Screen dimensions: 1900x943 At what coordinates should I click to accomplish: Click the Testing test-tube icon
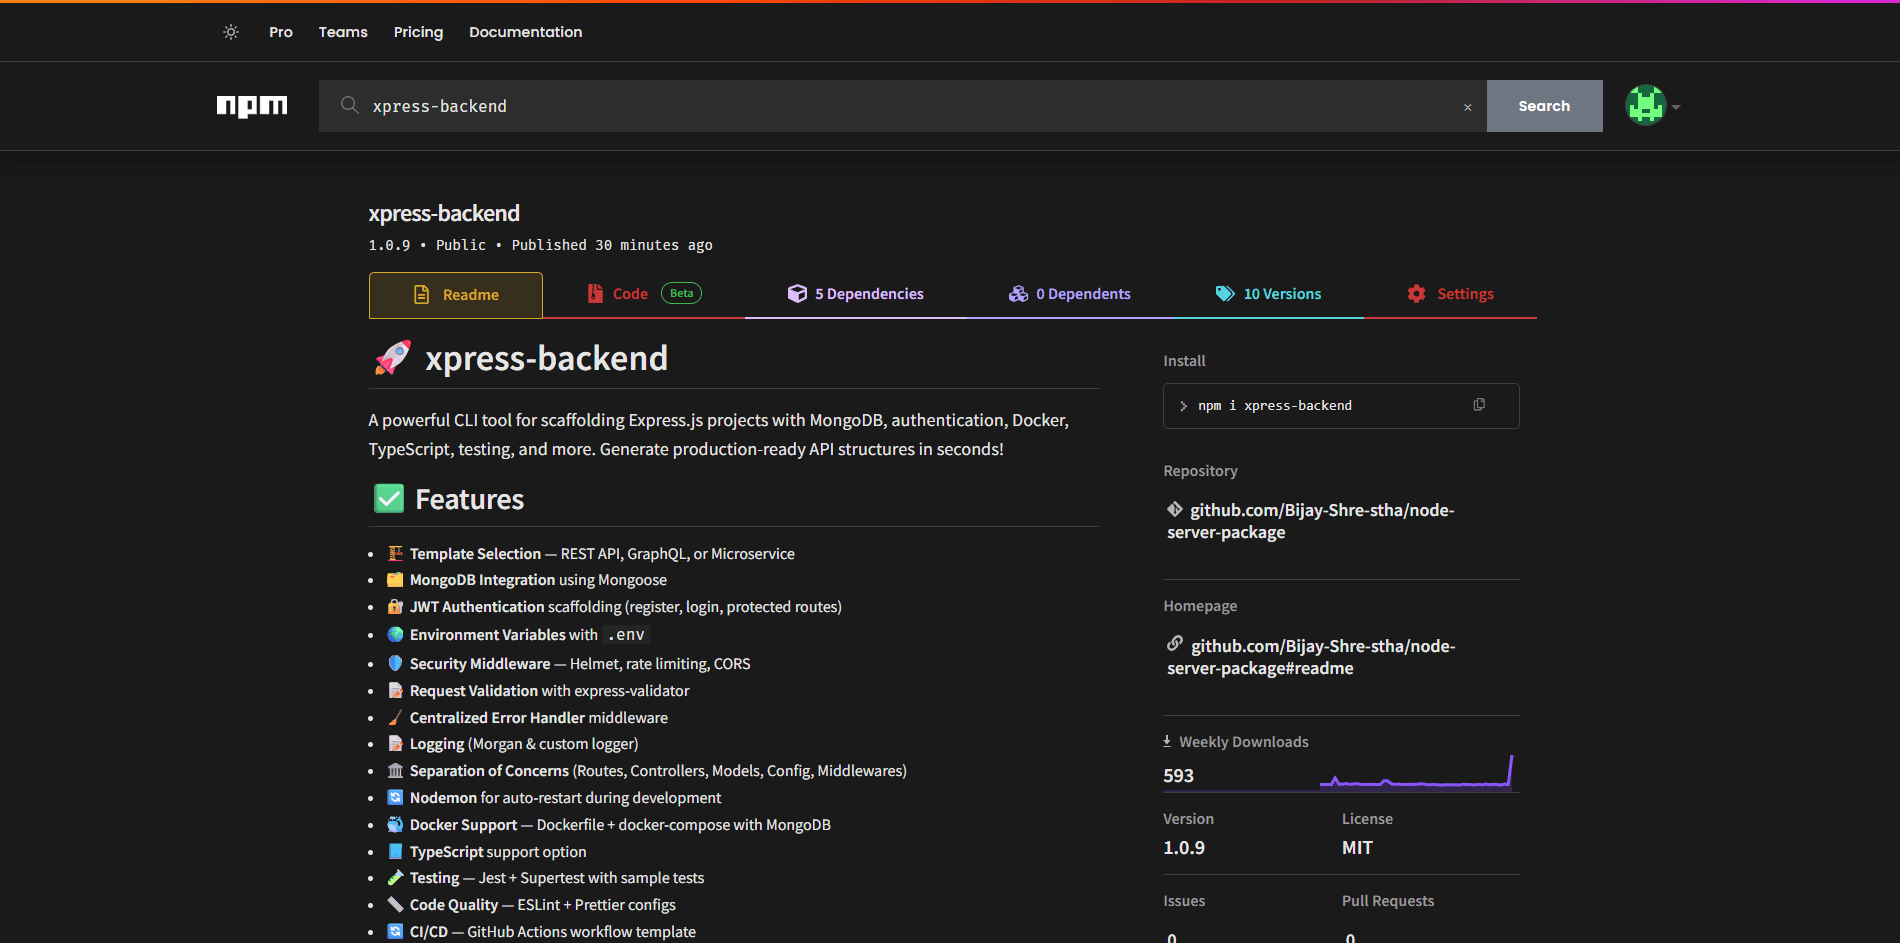[x=395, y=878]
